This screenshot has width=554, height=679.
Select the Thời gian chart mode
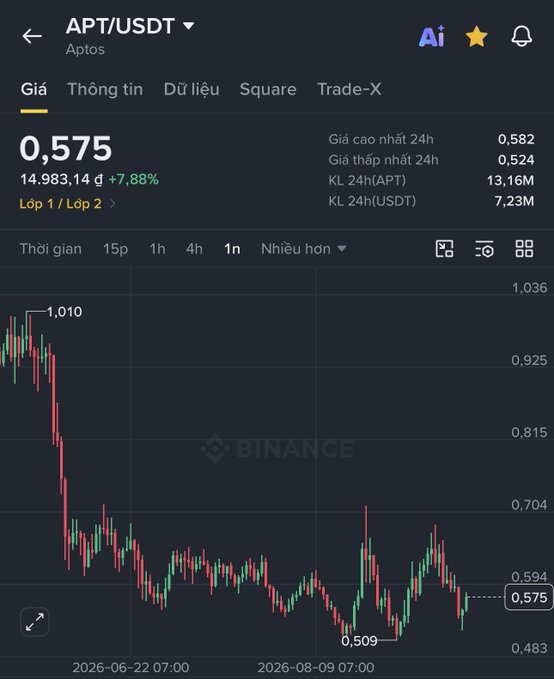(x=51, y=249)
